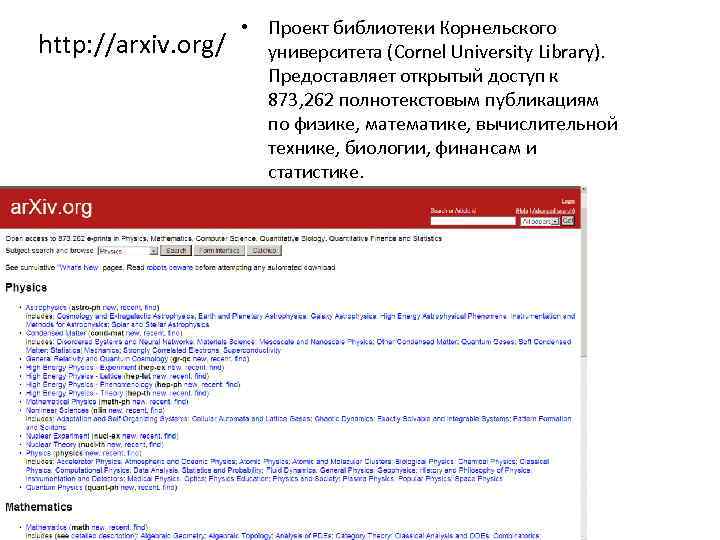The height and width of the screenshot is (540, 720).
Task: Click 'find' link in the quant-ph row
Action: [x=168, y=487]
